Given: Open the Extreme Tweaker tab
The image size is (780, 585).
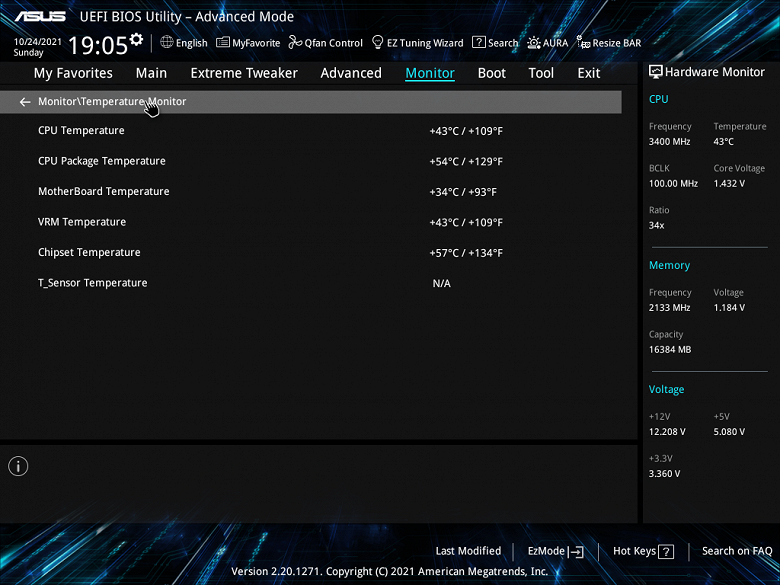Looking at the screenshot, I should [x=244, y=73].
